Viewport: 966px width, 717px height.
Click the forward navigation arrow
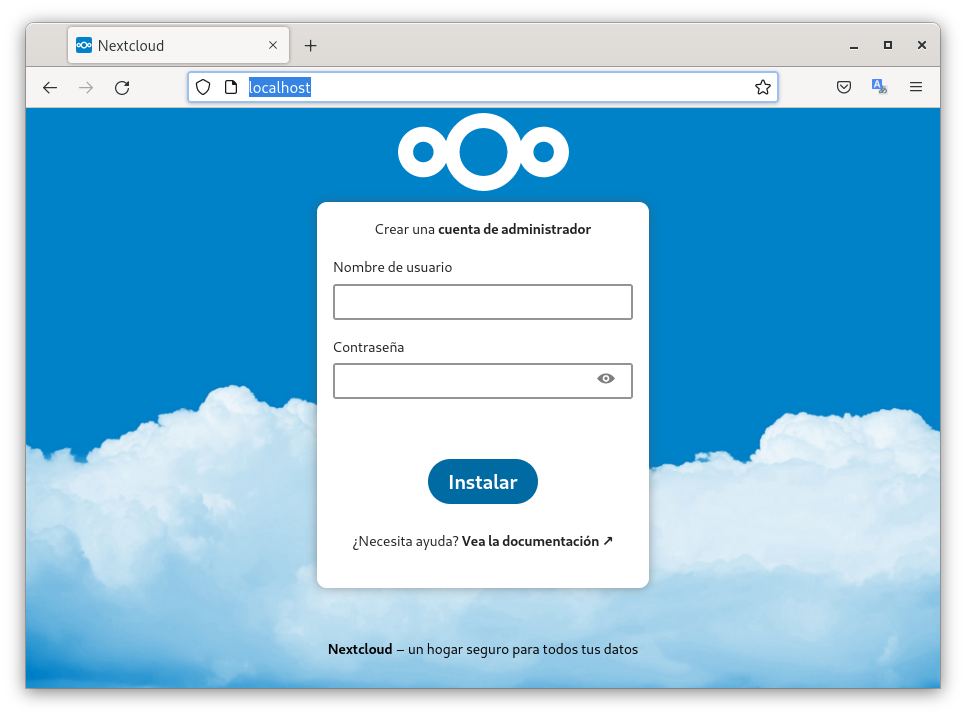click(x=86, y=88)
